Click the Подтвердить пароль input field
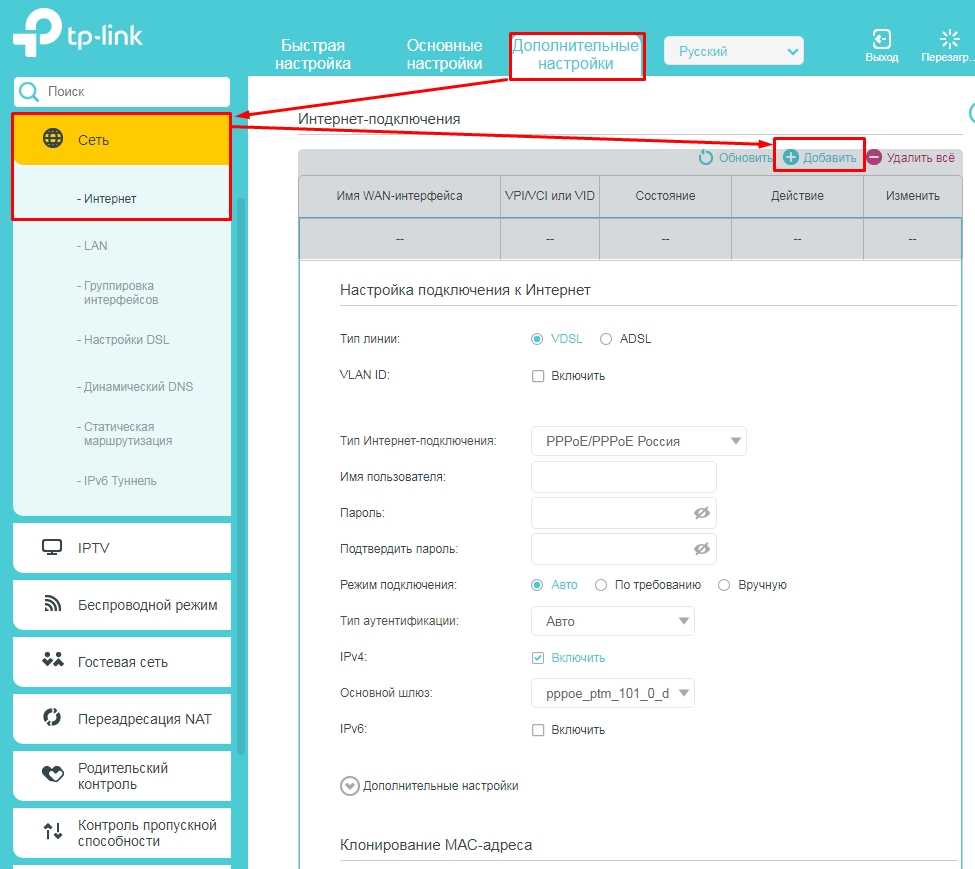 click(624, 549)
